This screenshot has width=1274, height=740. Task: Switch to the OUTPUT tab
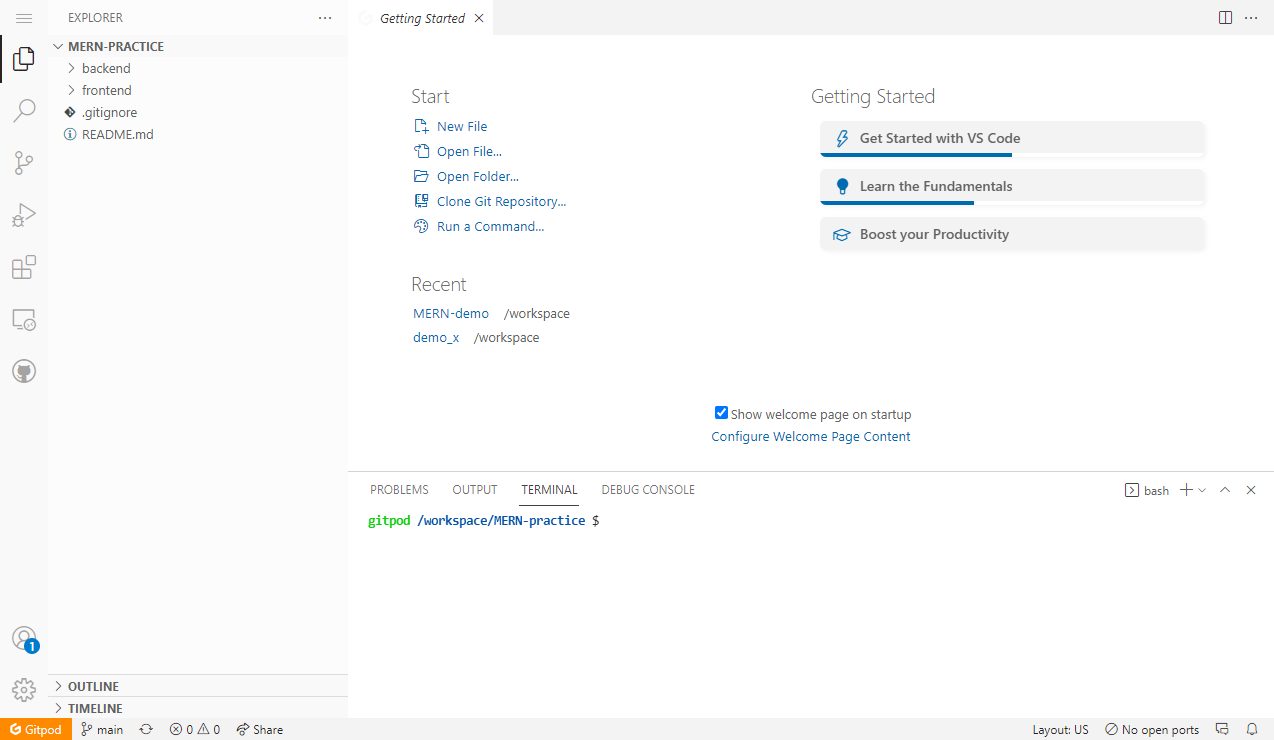tap(474, 490)
